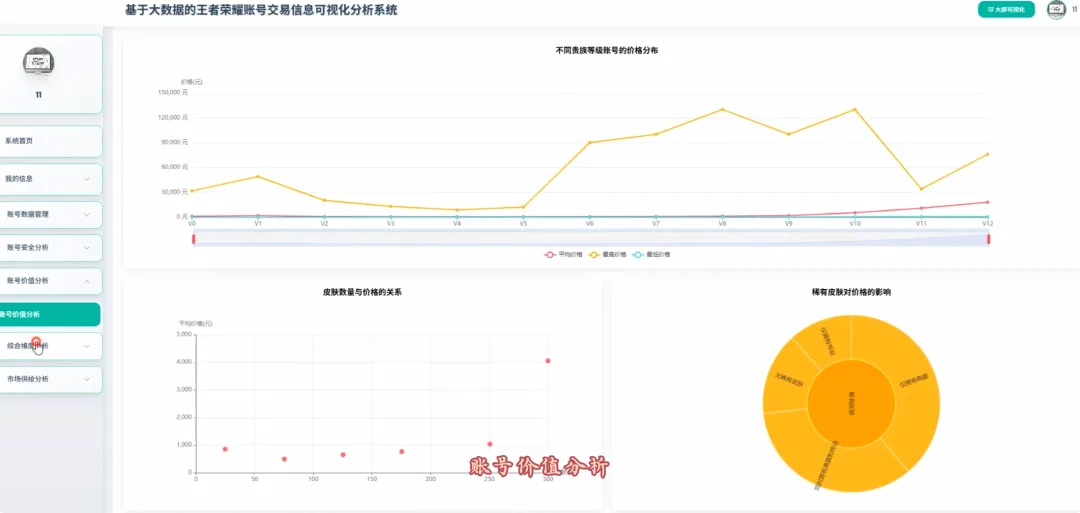Click the sidebar profile avatar image
Viewport: 1080px width, 513px height.
[39, 63]
